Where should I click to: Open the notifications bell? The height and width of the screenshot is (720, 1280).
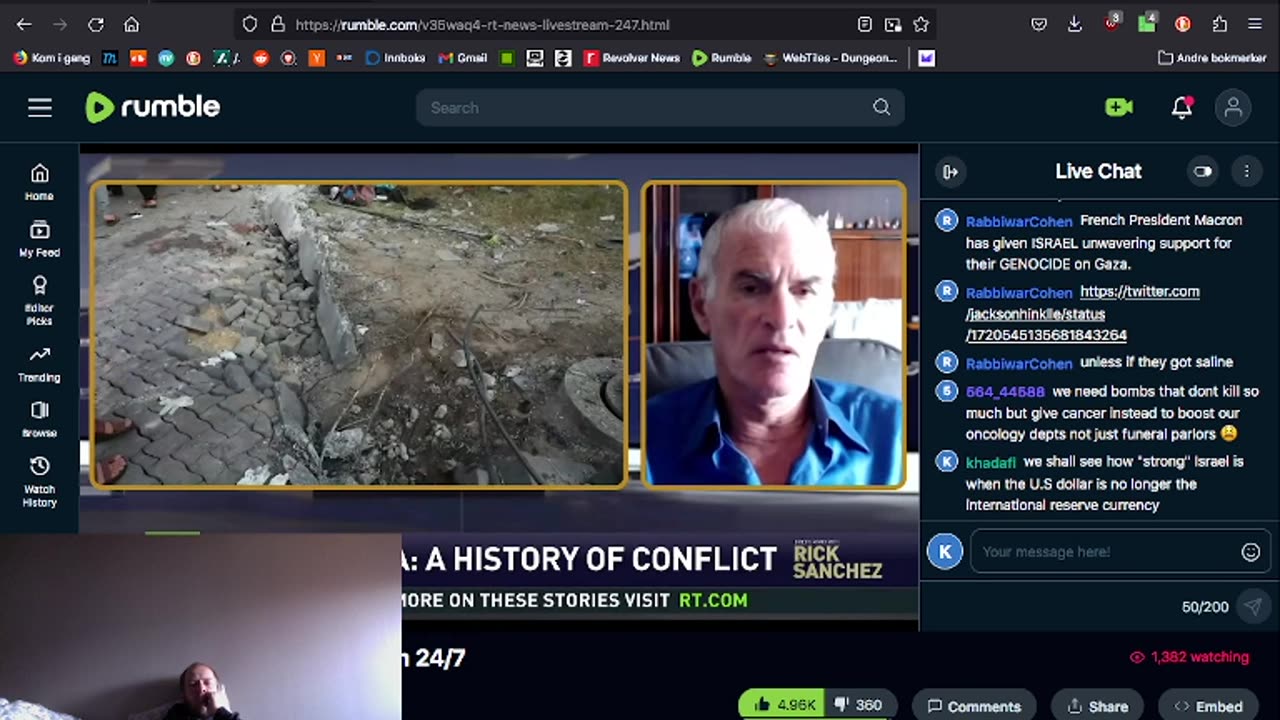(x=1181, y=107)
